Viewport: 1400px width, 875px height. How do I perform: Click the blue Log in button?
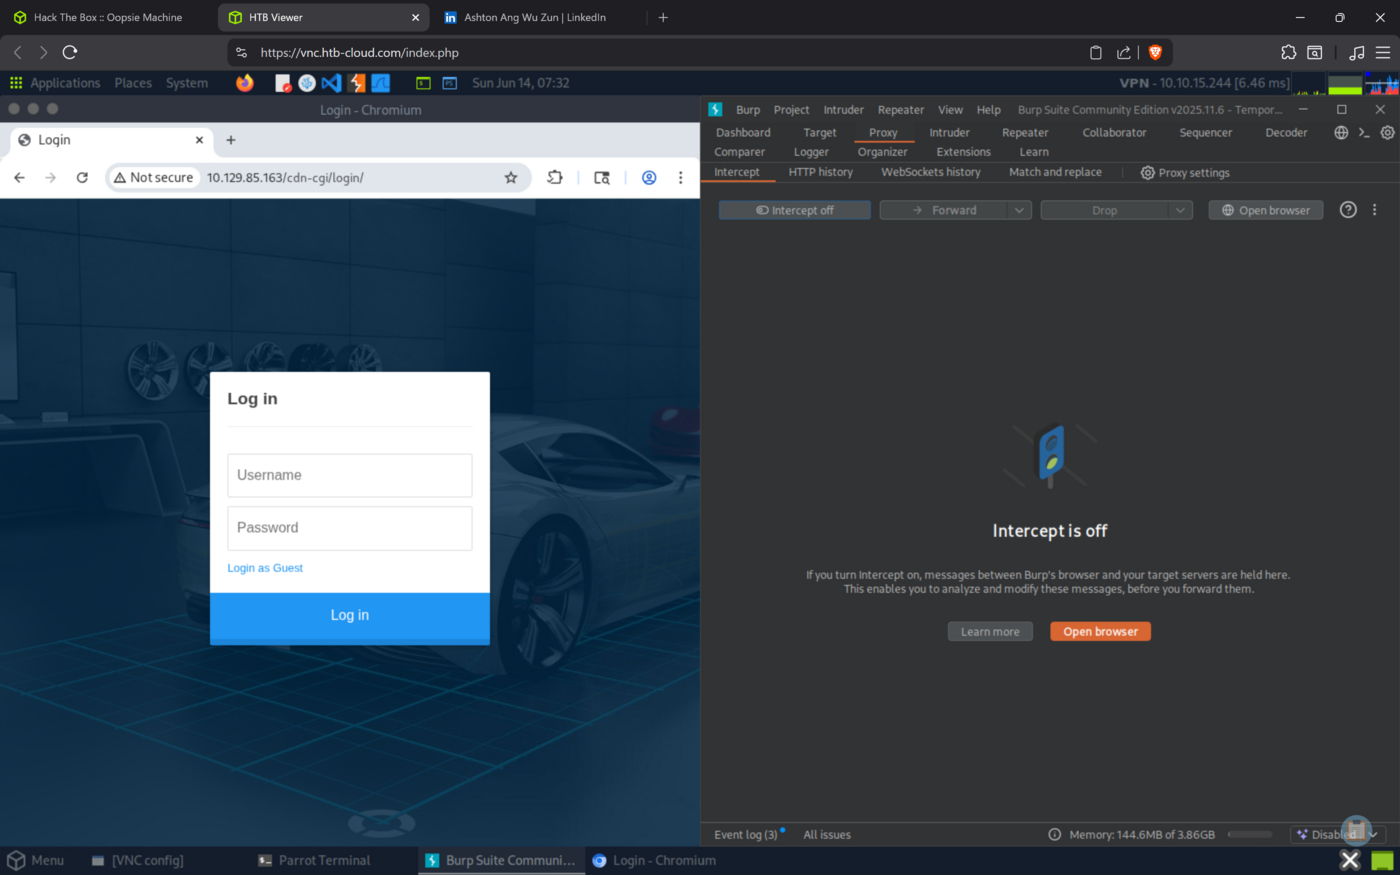coord(350,616)
